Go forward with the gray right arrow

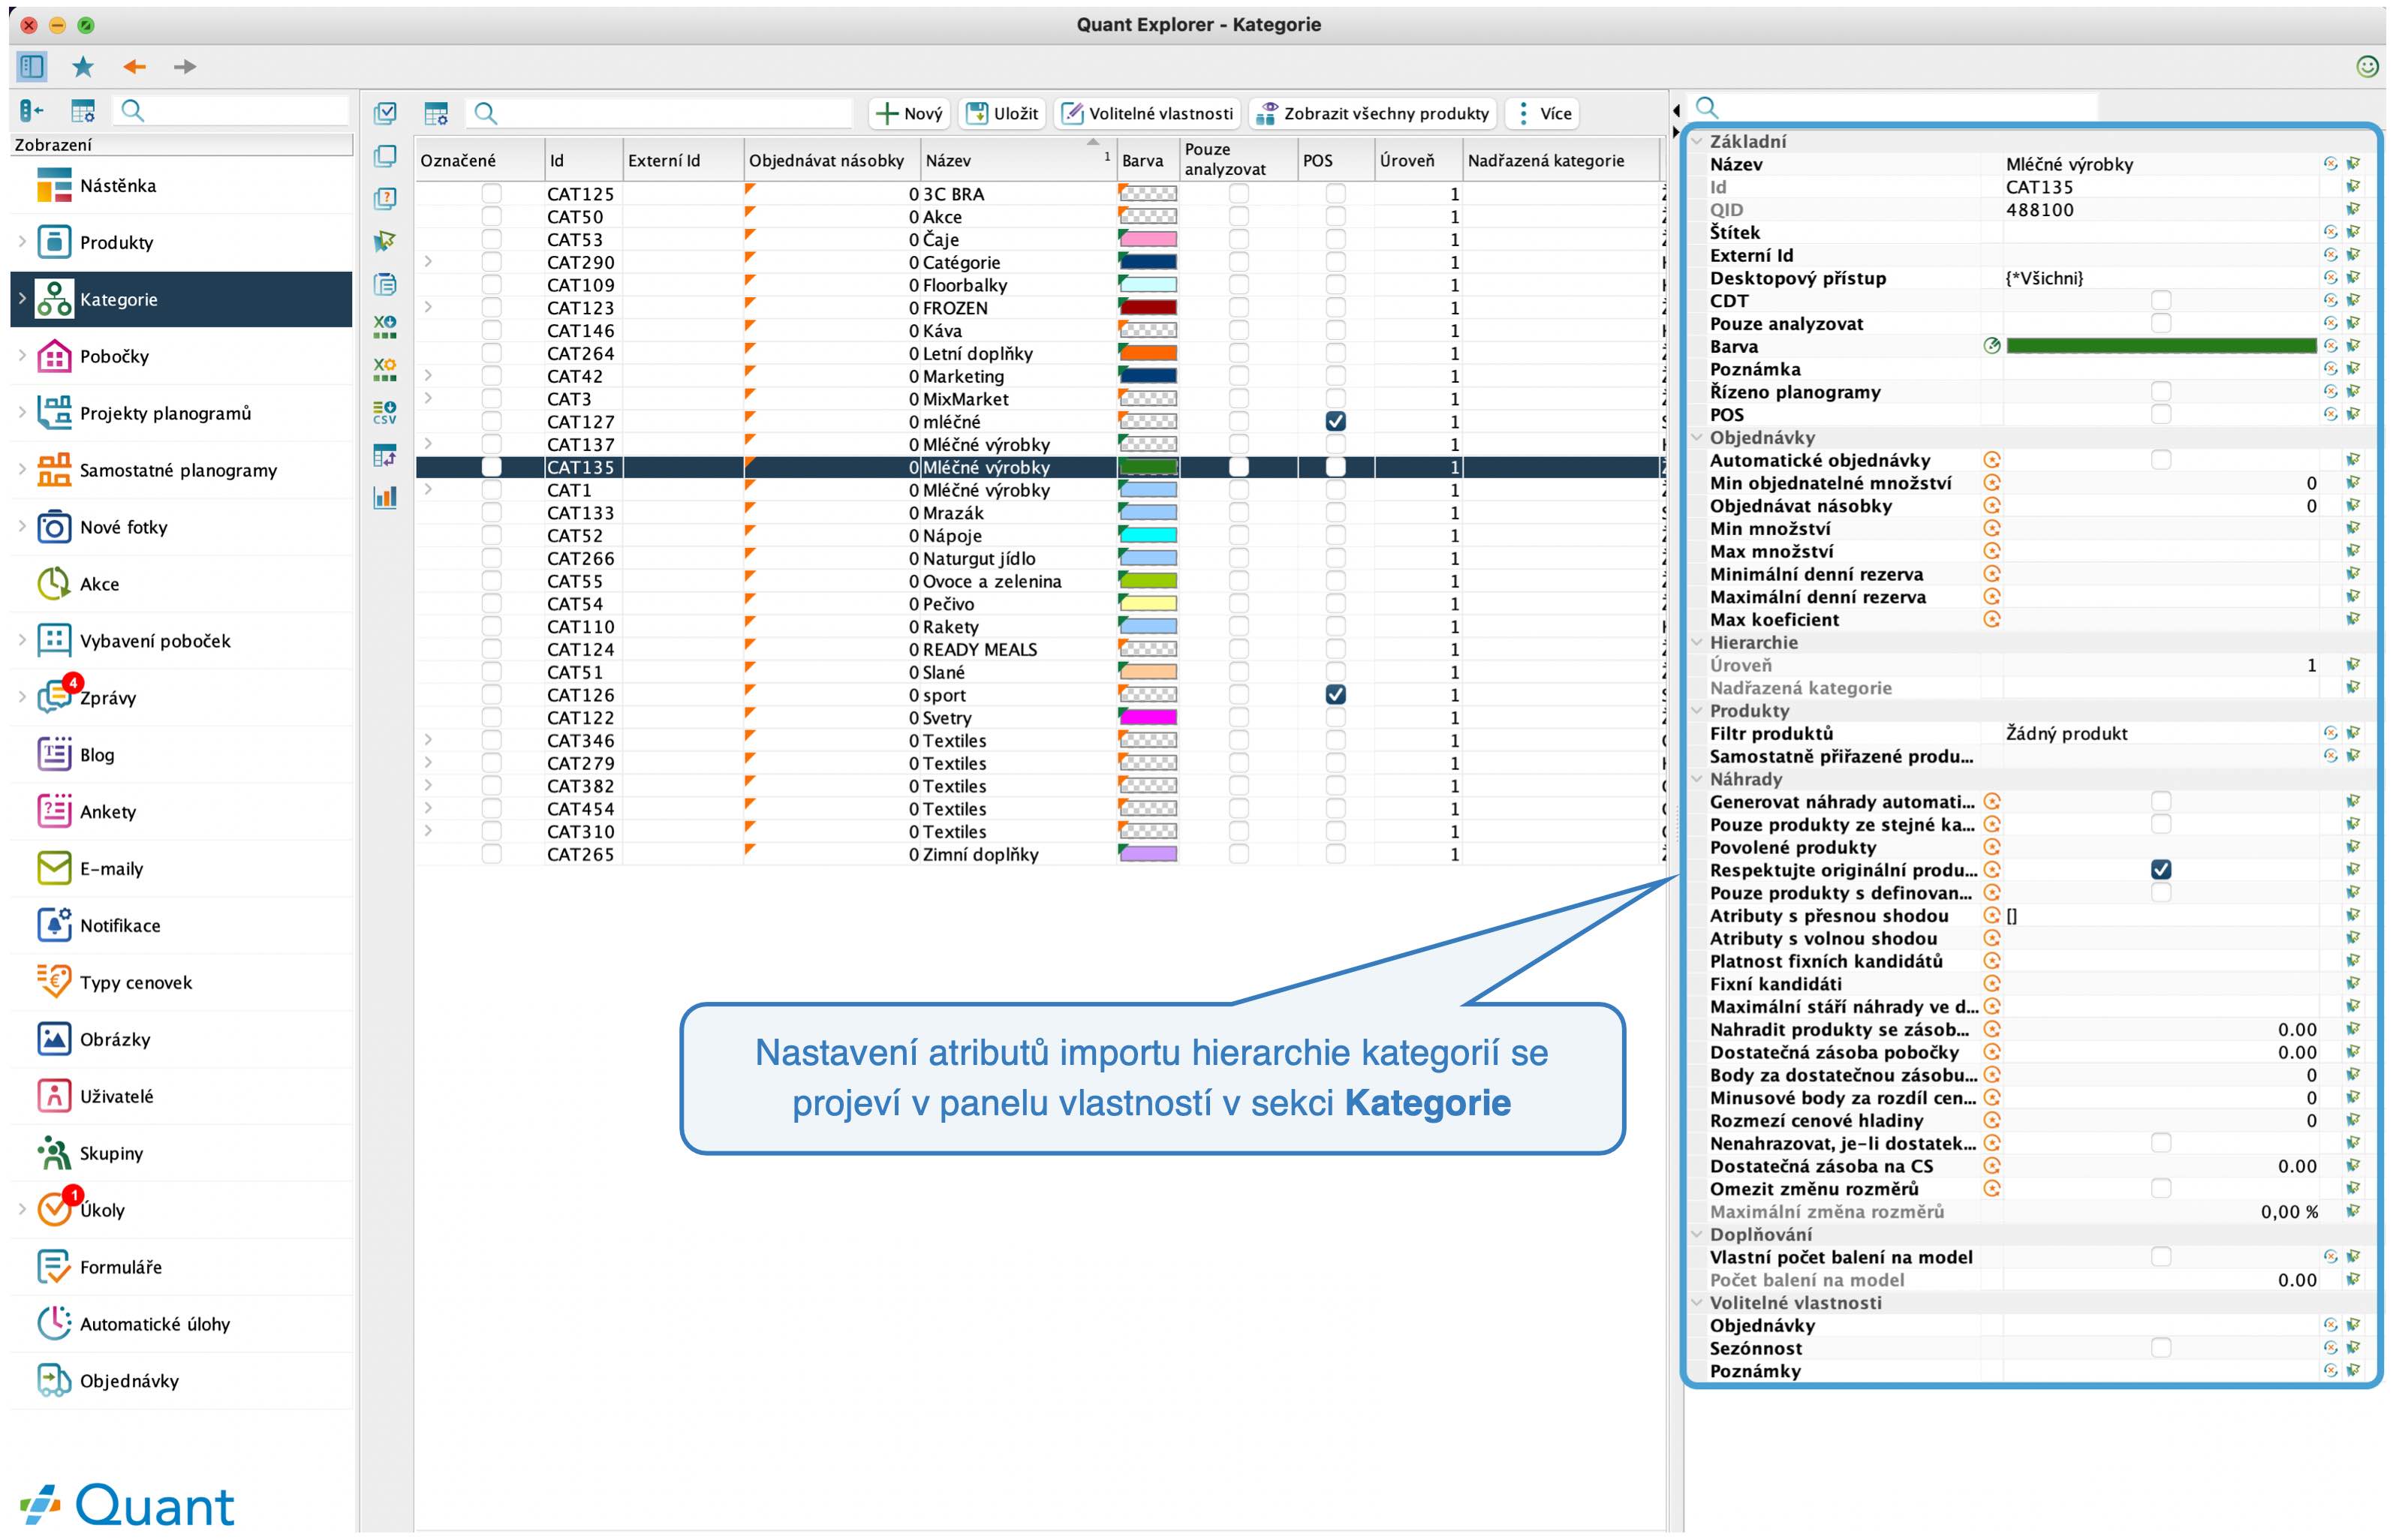185,67
